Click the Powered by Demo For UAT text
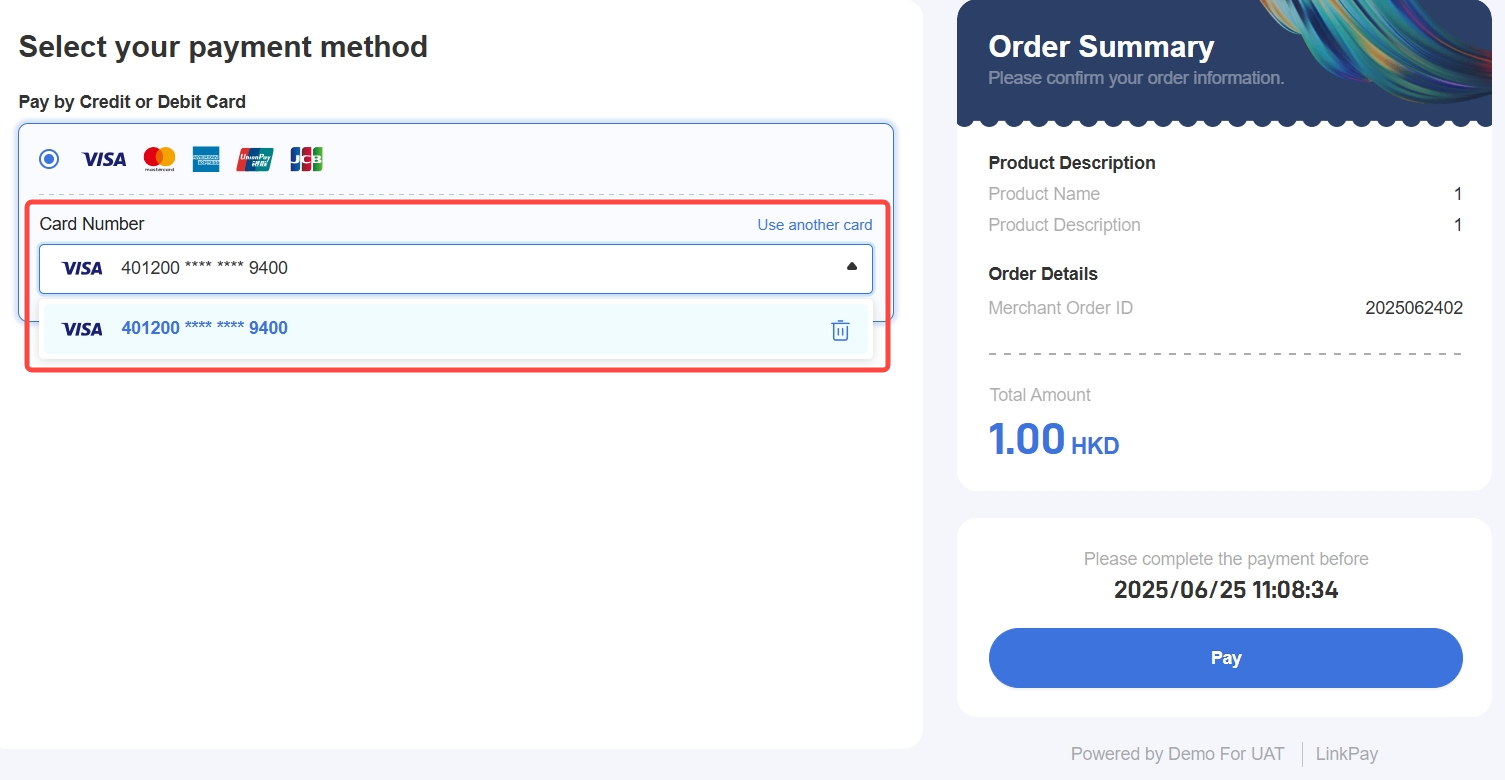1505x780 pixels. [x=1177, y=754]
